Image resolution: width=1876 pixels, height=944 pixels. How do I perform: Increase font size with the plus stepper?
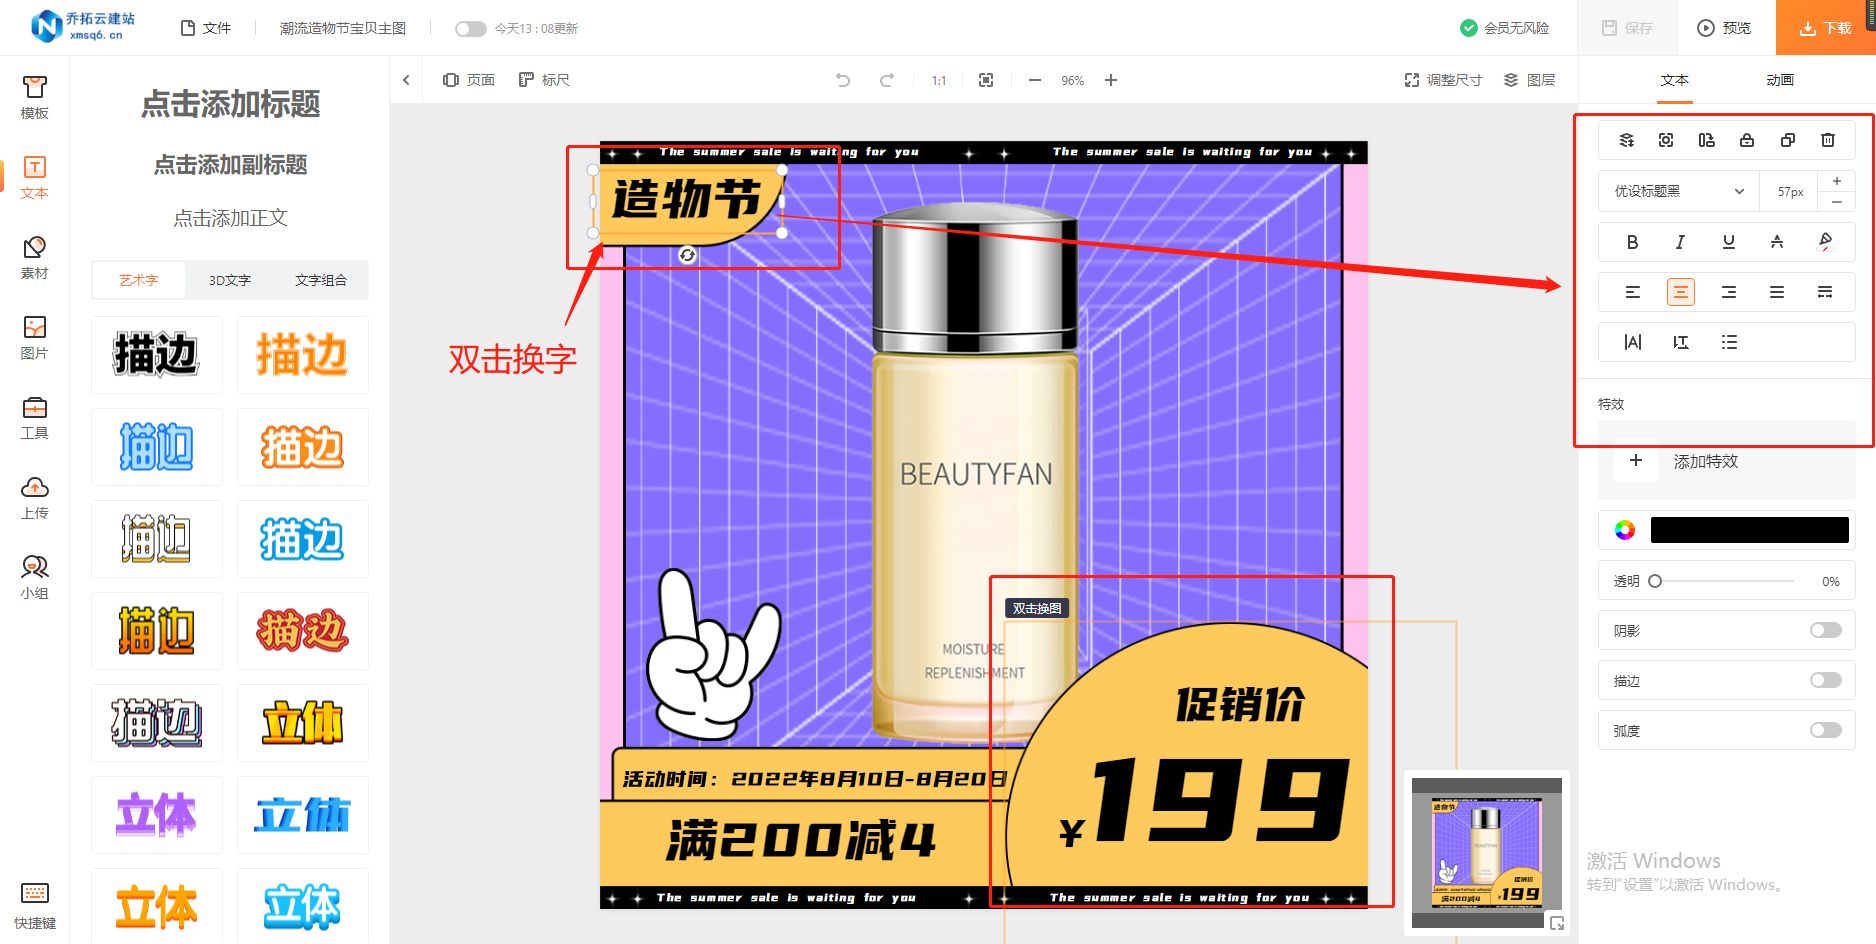(x=1837, y=181)
